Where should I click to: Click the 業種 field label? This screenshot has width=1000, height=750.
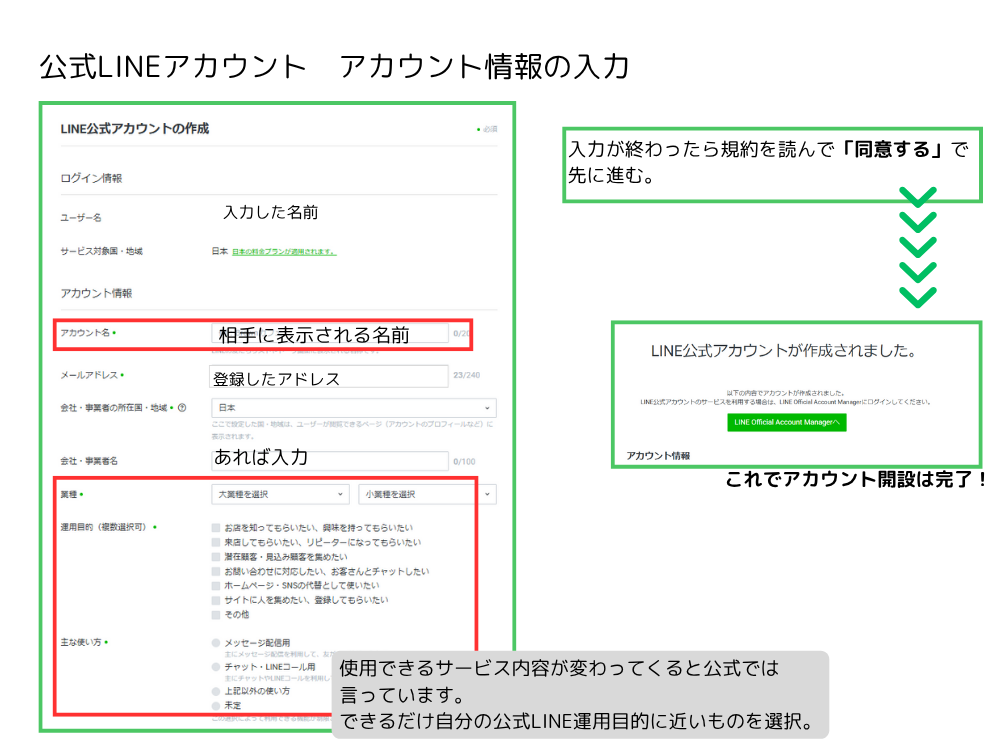click(x=69, y=494)
